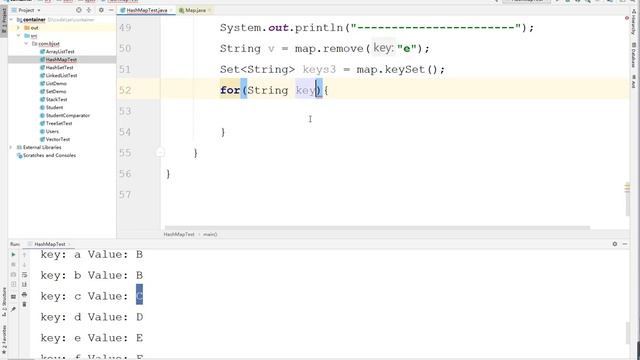Select HashMapTest in project tree

61,60
